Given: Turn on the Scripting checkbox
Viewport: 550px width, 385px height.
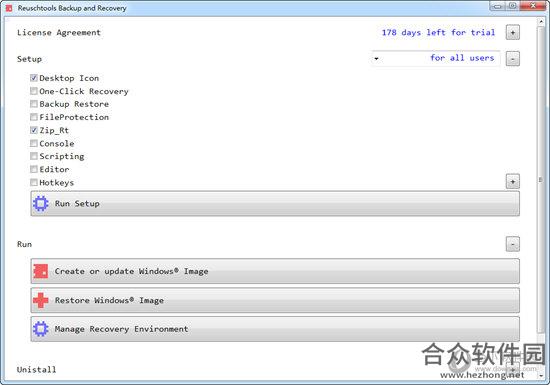Looking at the screenshot, I should click(34, 156).
